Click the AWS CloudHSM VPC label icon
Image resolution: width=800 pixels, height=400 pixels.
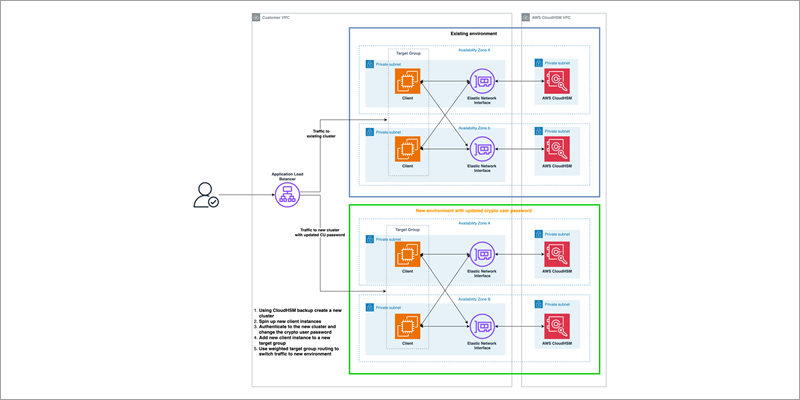click(x=526, y=17)
